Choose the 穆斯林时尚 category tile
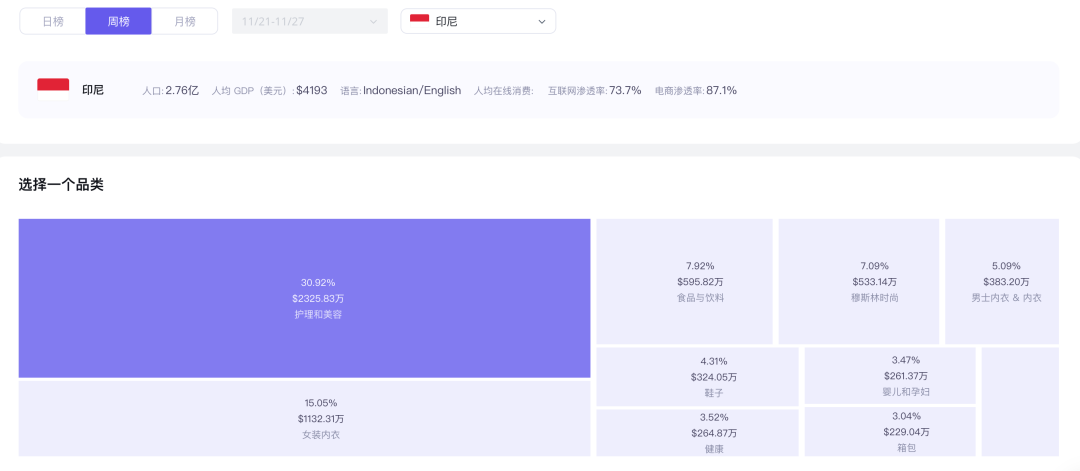 [x=859, y=282]
